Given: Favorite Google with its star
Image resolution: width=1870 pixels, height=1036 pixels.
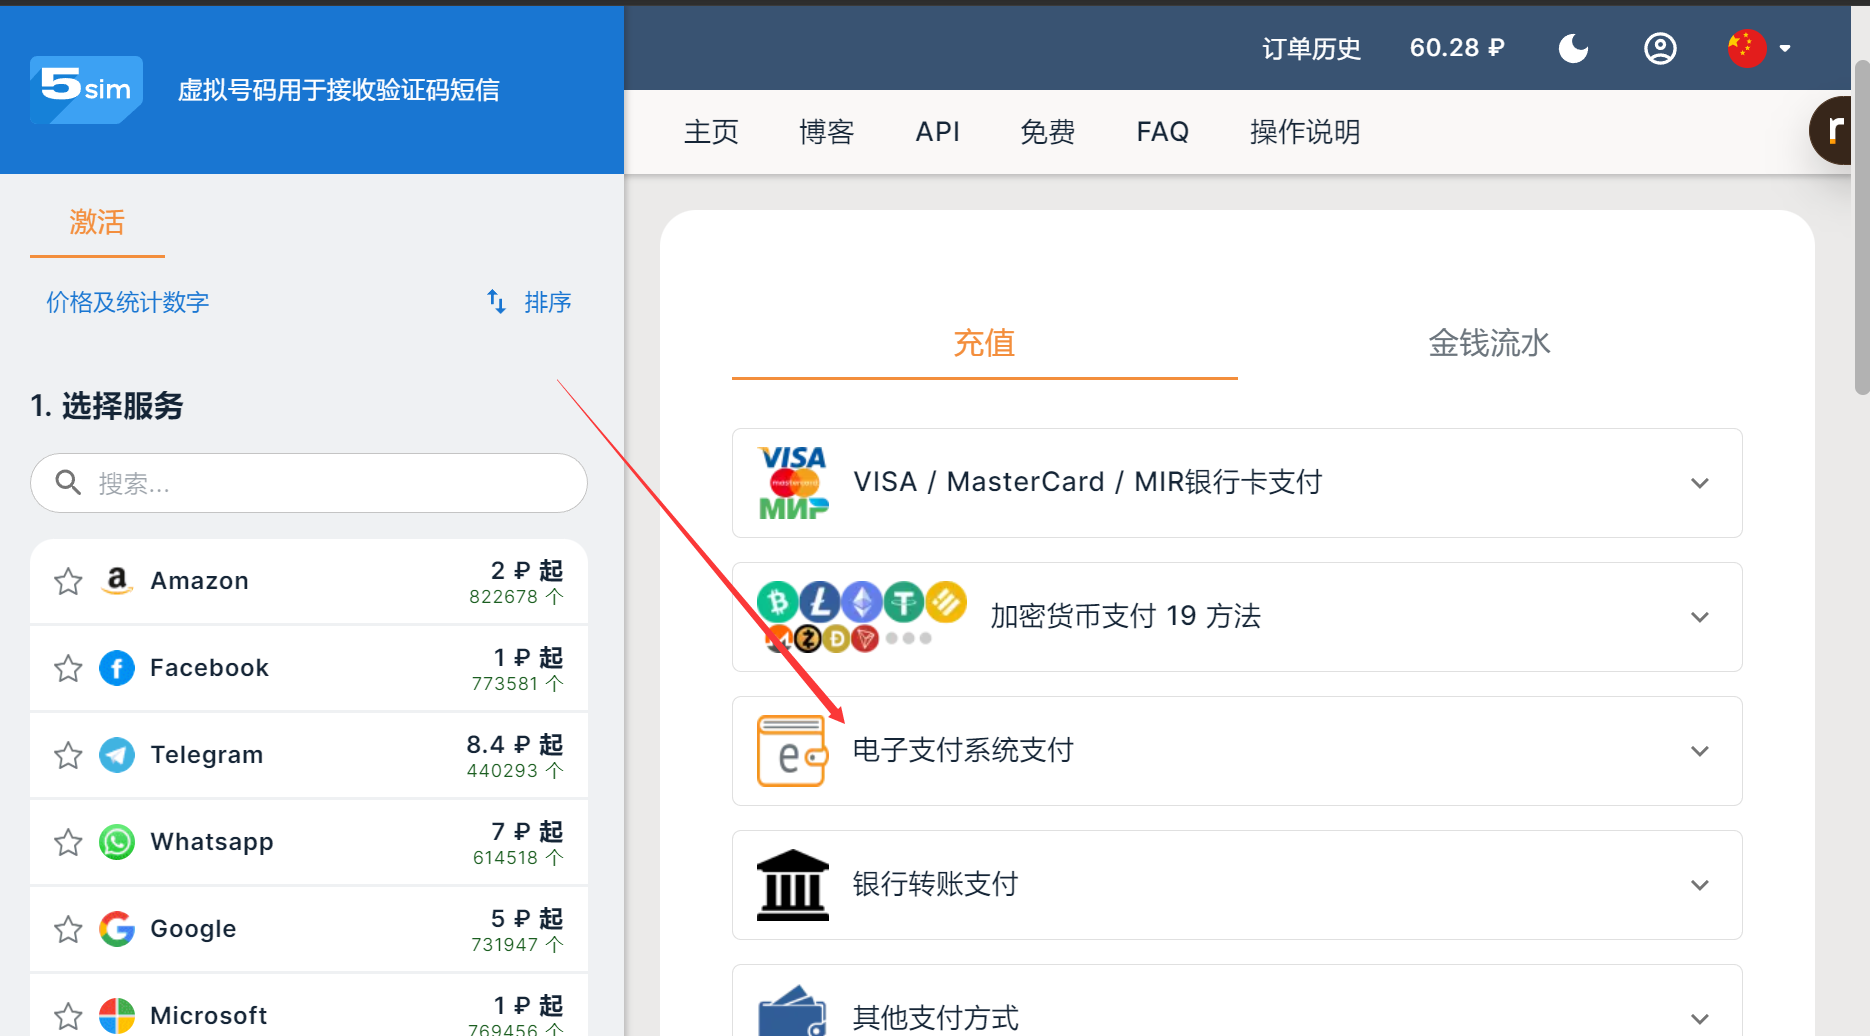Looking at the screenshot, I should click(x=68, y=929).
